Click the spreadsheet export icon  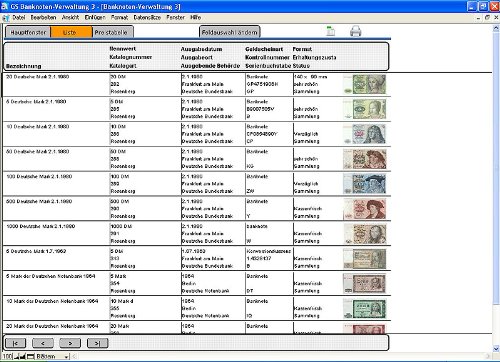click(x=330, y=31)
